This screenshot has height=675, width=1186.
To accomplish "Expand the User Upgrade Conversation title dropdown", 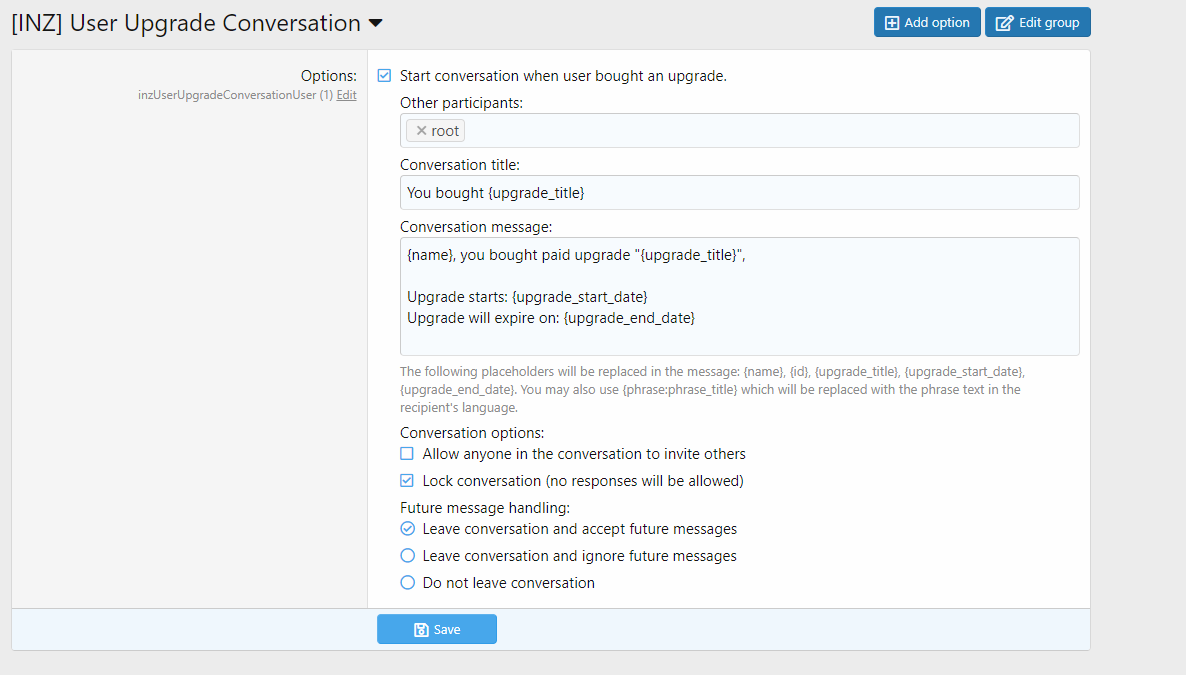I will tap(375, 23).
